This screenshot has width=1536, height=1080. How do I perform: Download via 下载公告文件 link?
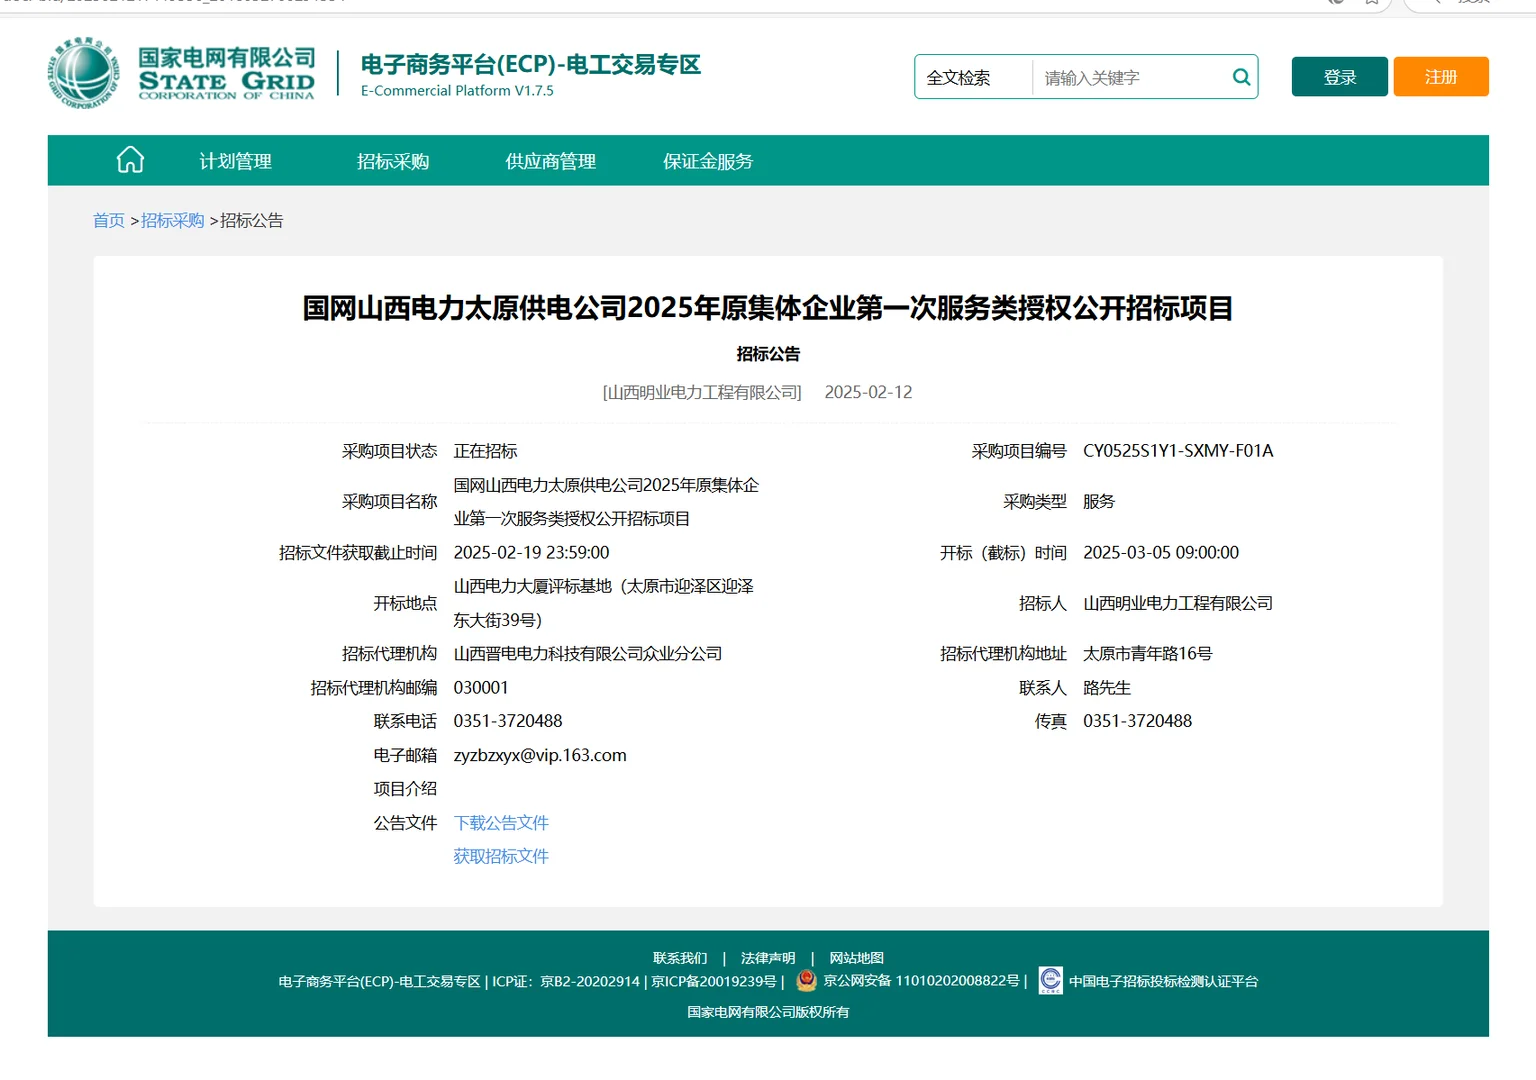501,822
